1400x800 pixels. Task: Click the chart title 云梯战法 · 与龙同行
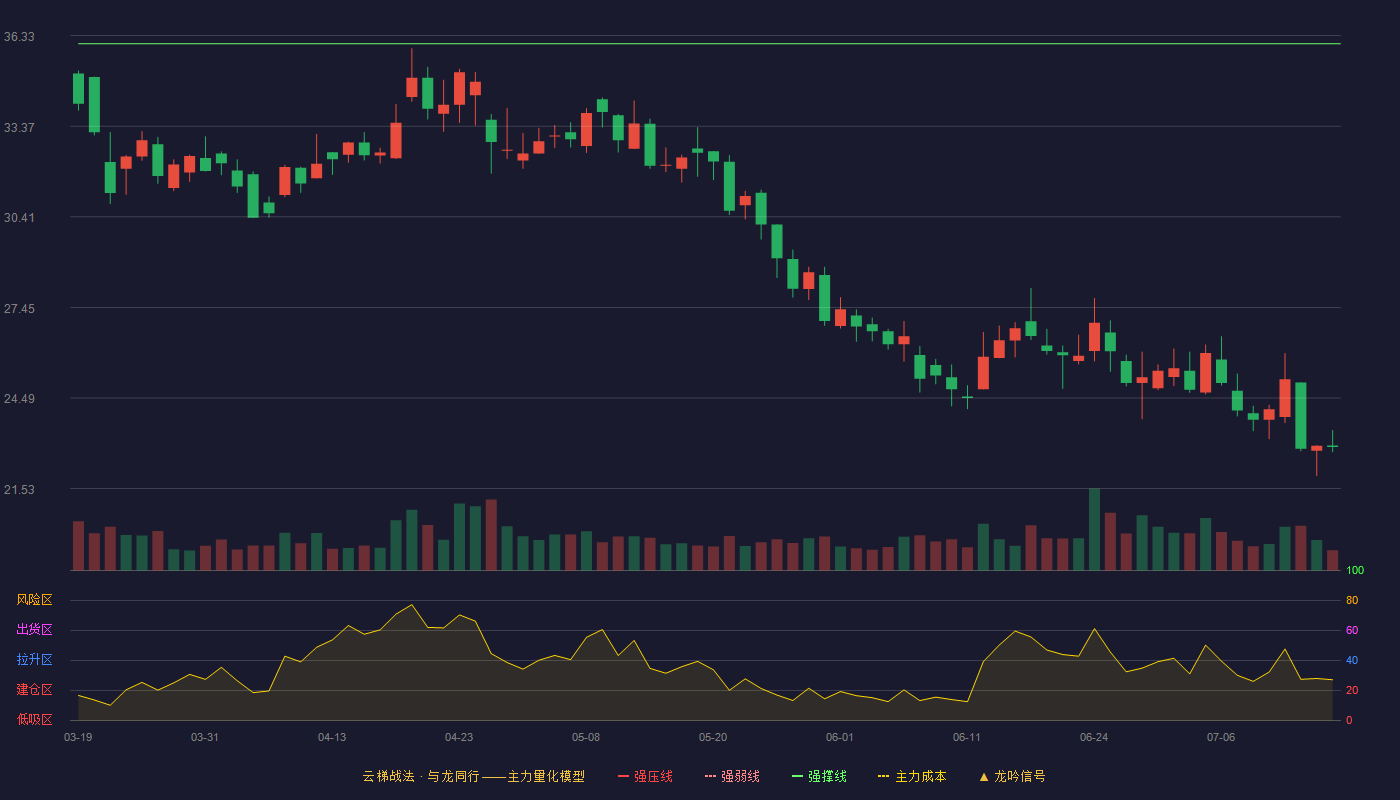click(420, 776)
